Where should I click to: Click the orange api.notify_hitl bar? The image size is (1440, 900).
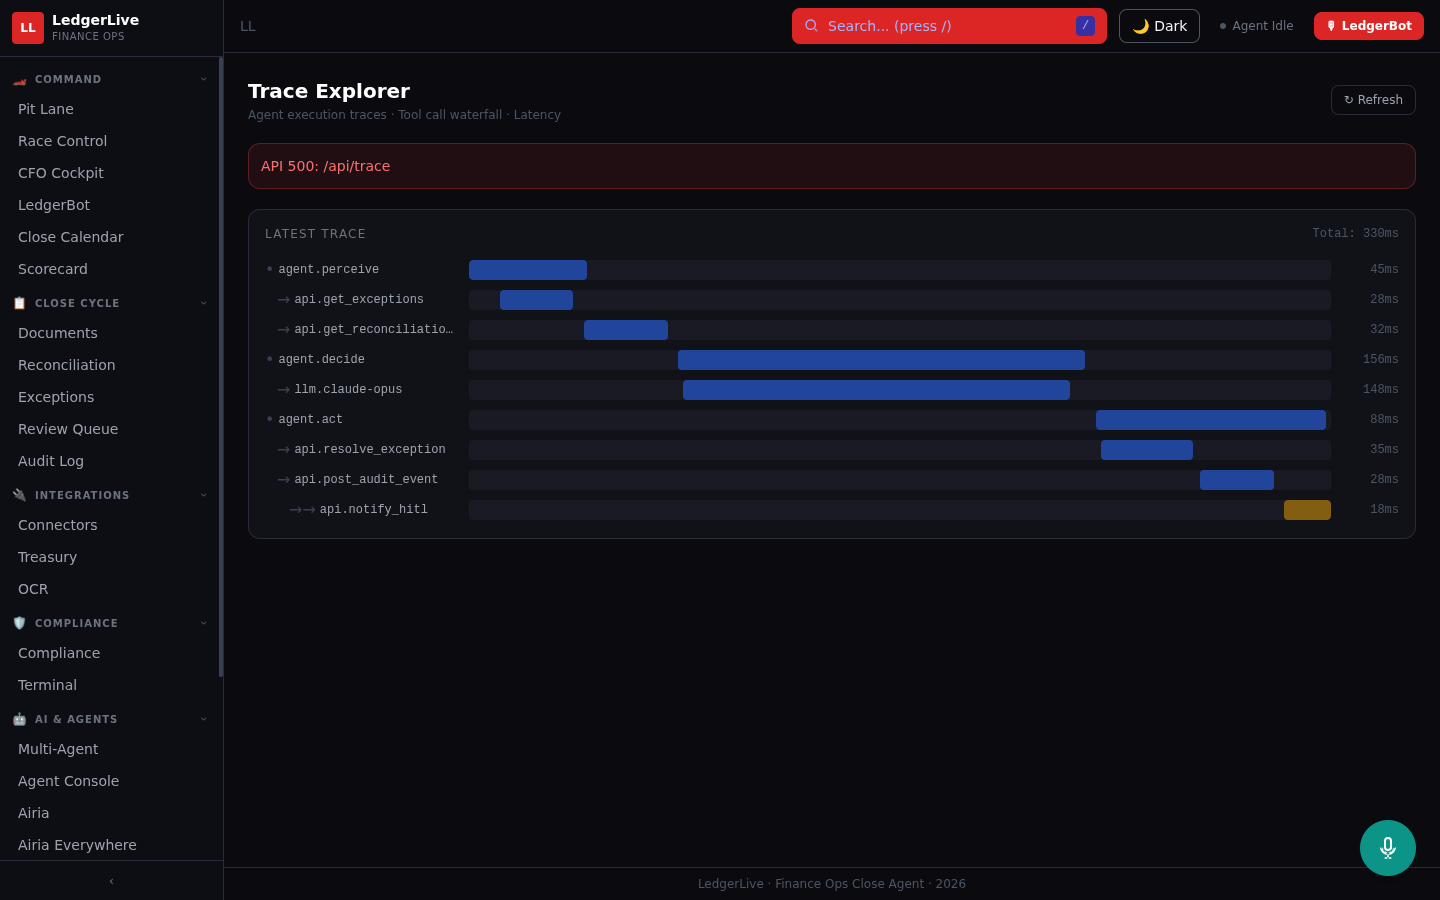1307,510
